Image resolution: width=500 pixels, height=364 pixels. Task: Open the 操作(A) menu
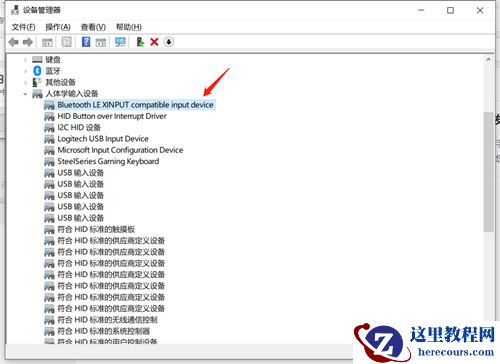click(x=58, y=27)
